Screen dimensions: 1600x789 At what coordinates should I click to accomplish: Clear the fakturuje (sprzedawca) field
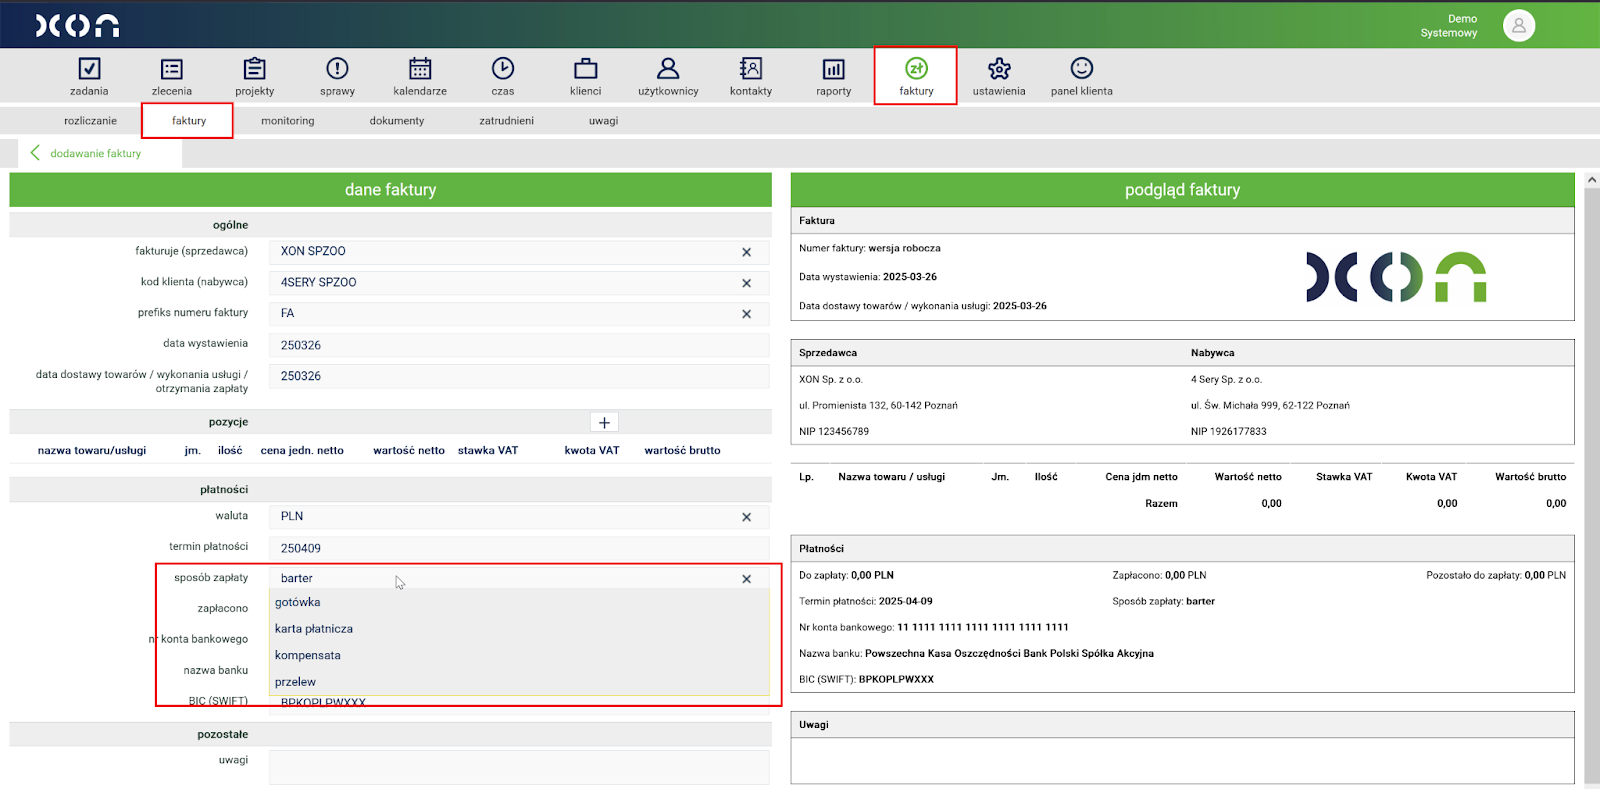coord(746,252)
